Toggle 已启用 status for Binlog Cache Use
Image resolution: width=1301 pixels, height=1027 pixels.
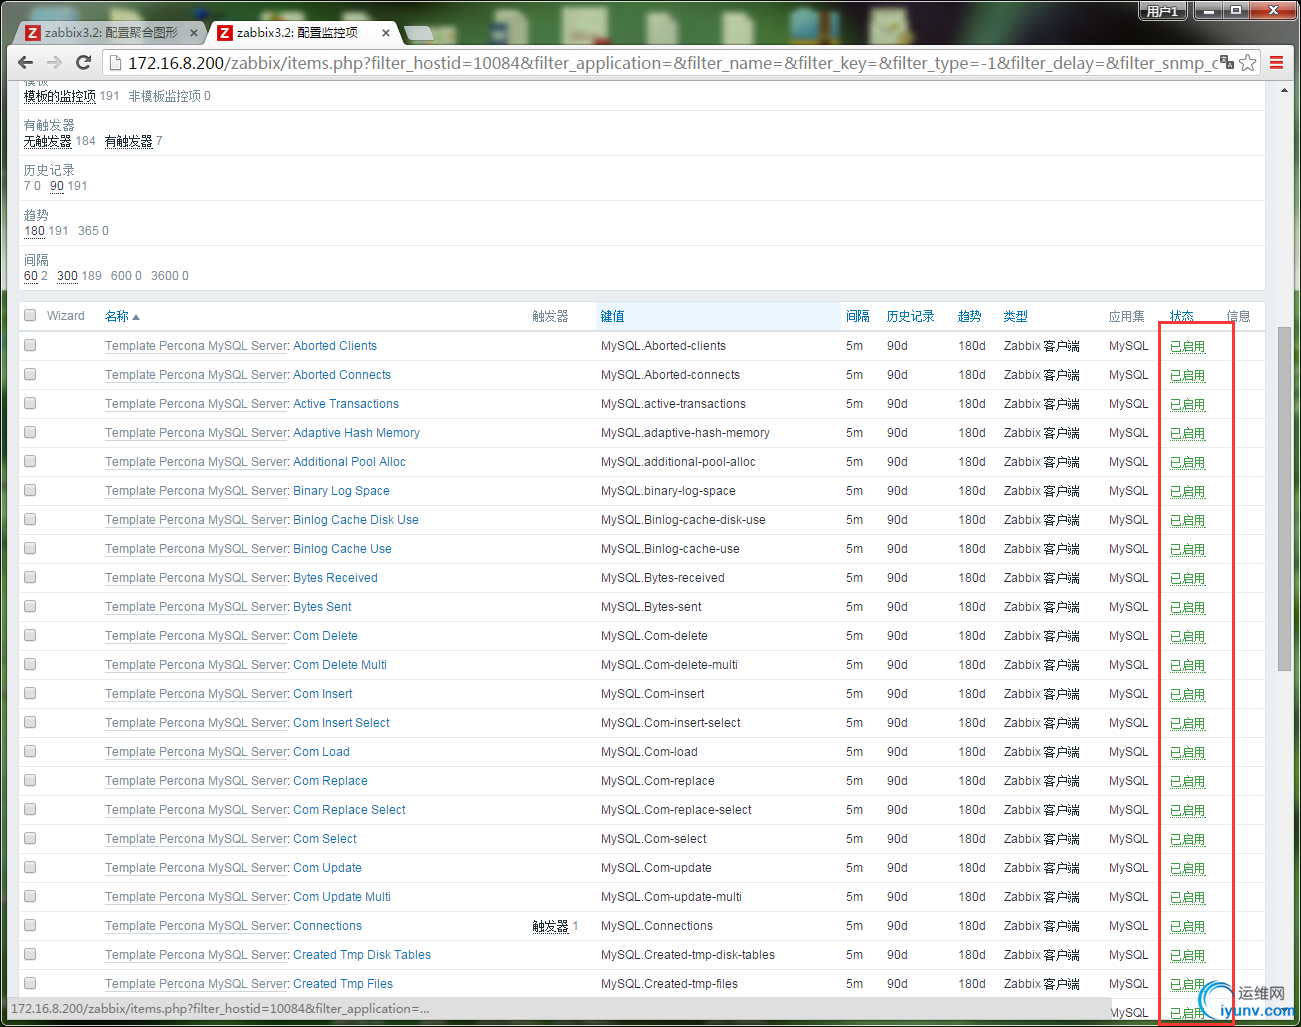tap(1188, 549)
